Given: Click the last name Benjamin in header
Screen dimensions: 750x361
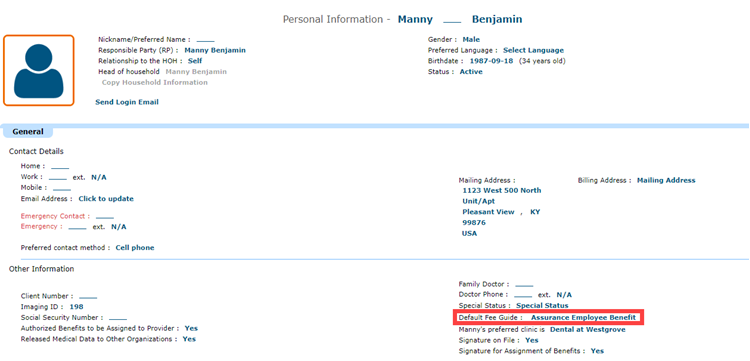Looking at the screenshot, I should [497, 20].
